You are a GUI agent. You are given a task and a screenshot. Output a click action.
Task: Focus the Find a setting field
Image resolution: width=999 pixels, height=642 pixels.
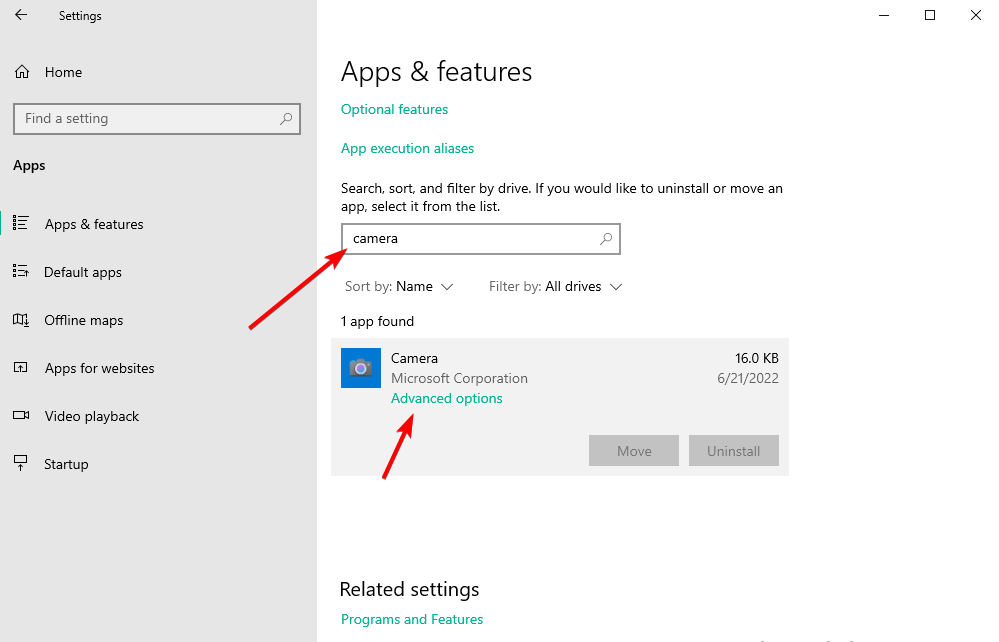[157, 118]
